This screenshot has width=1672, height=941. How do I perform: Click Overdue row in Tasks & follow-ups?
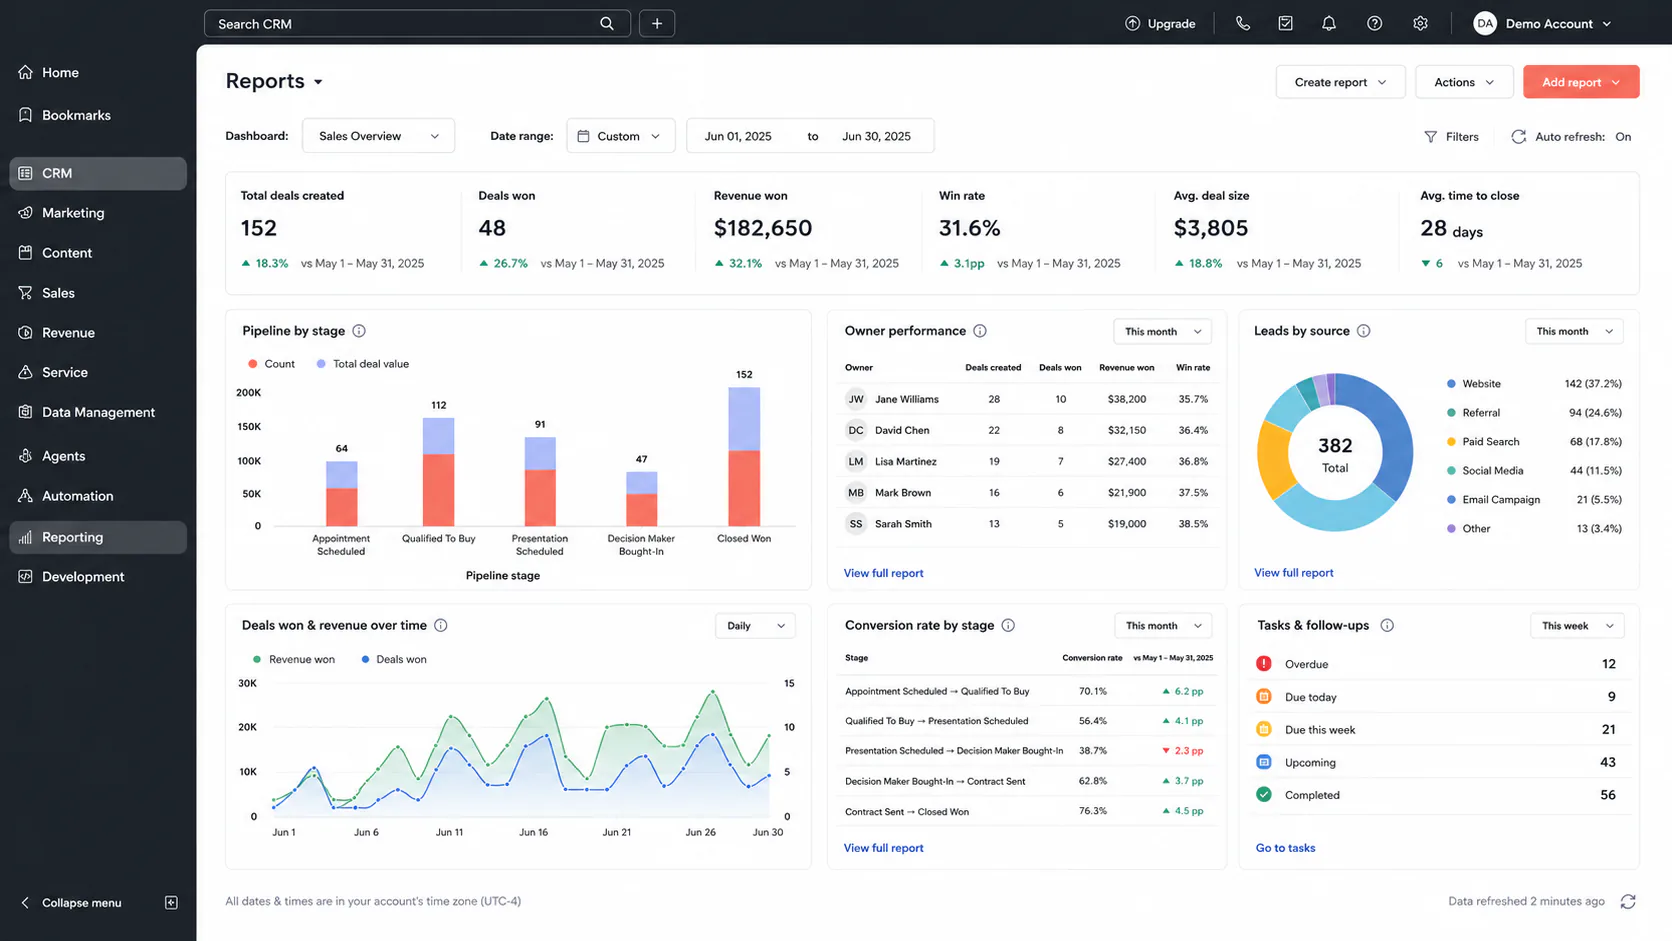(1436, 664)
